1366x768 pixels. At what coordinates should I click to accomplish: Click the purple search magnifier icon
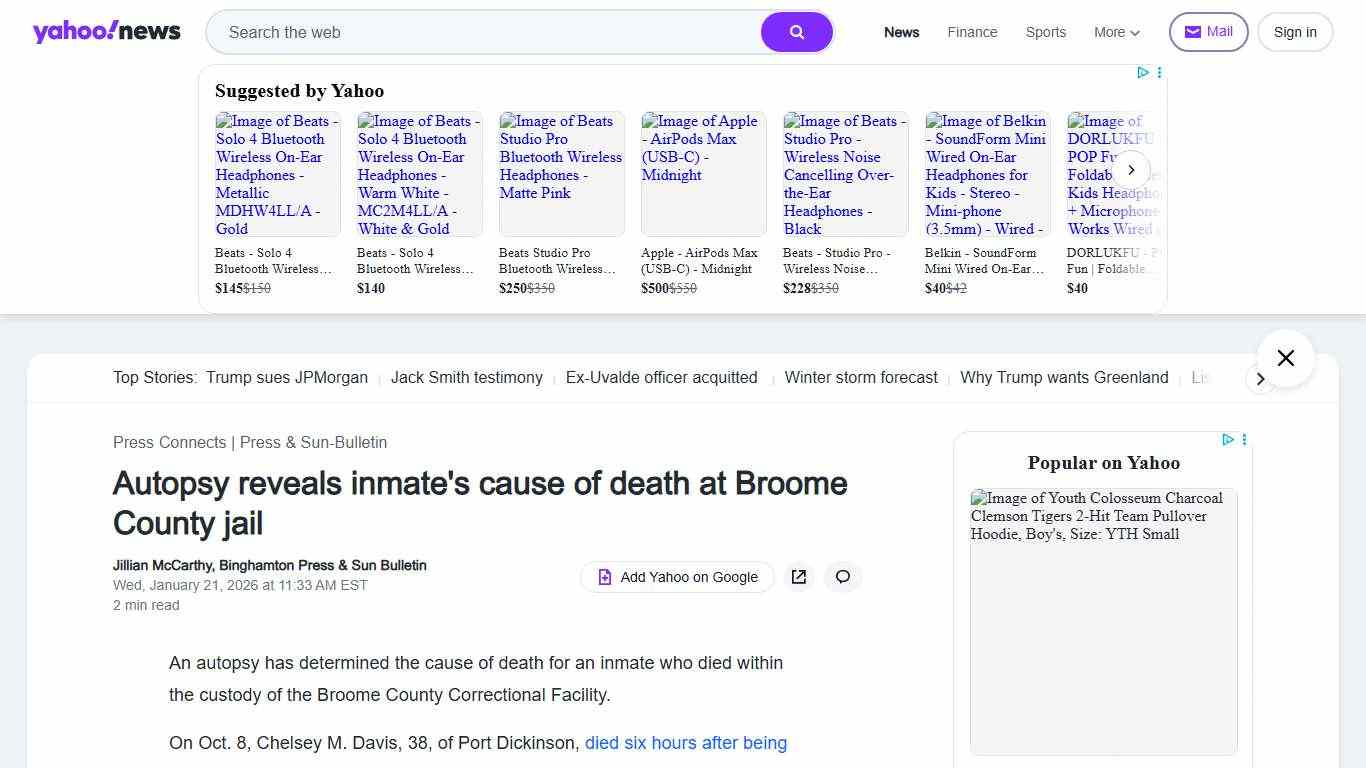coord(796,32)
